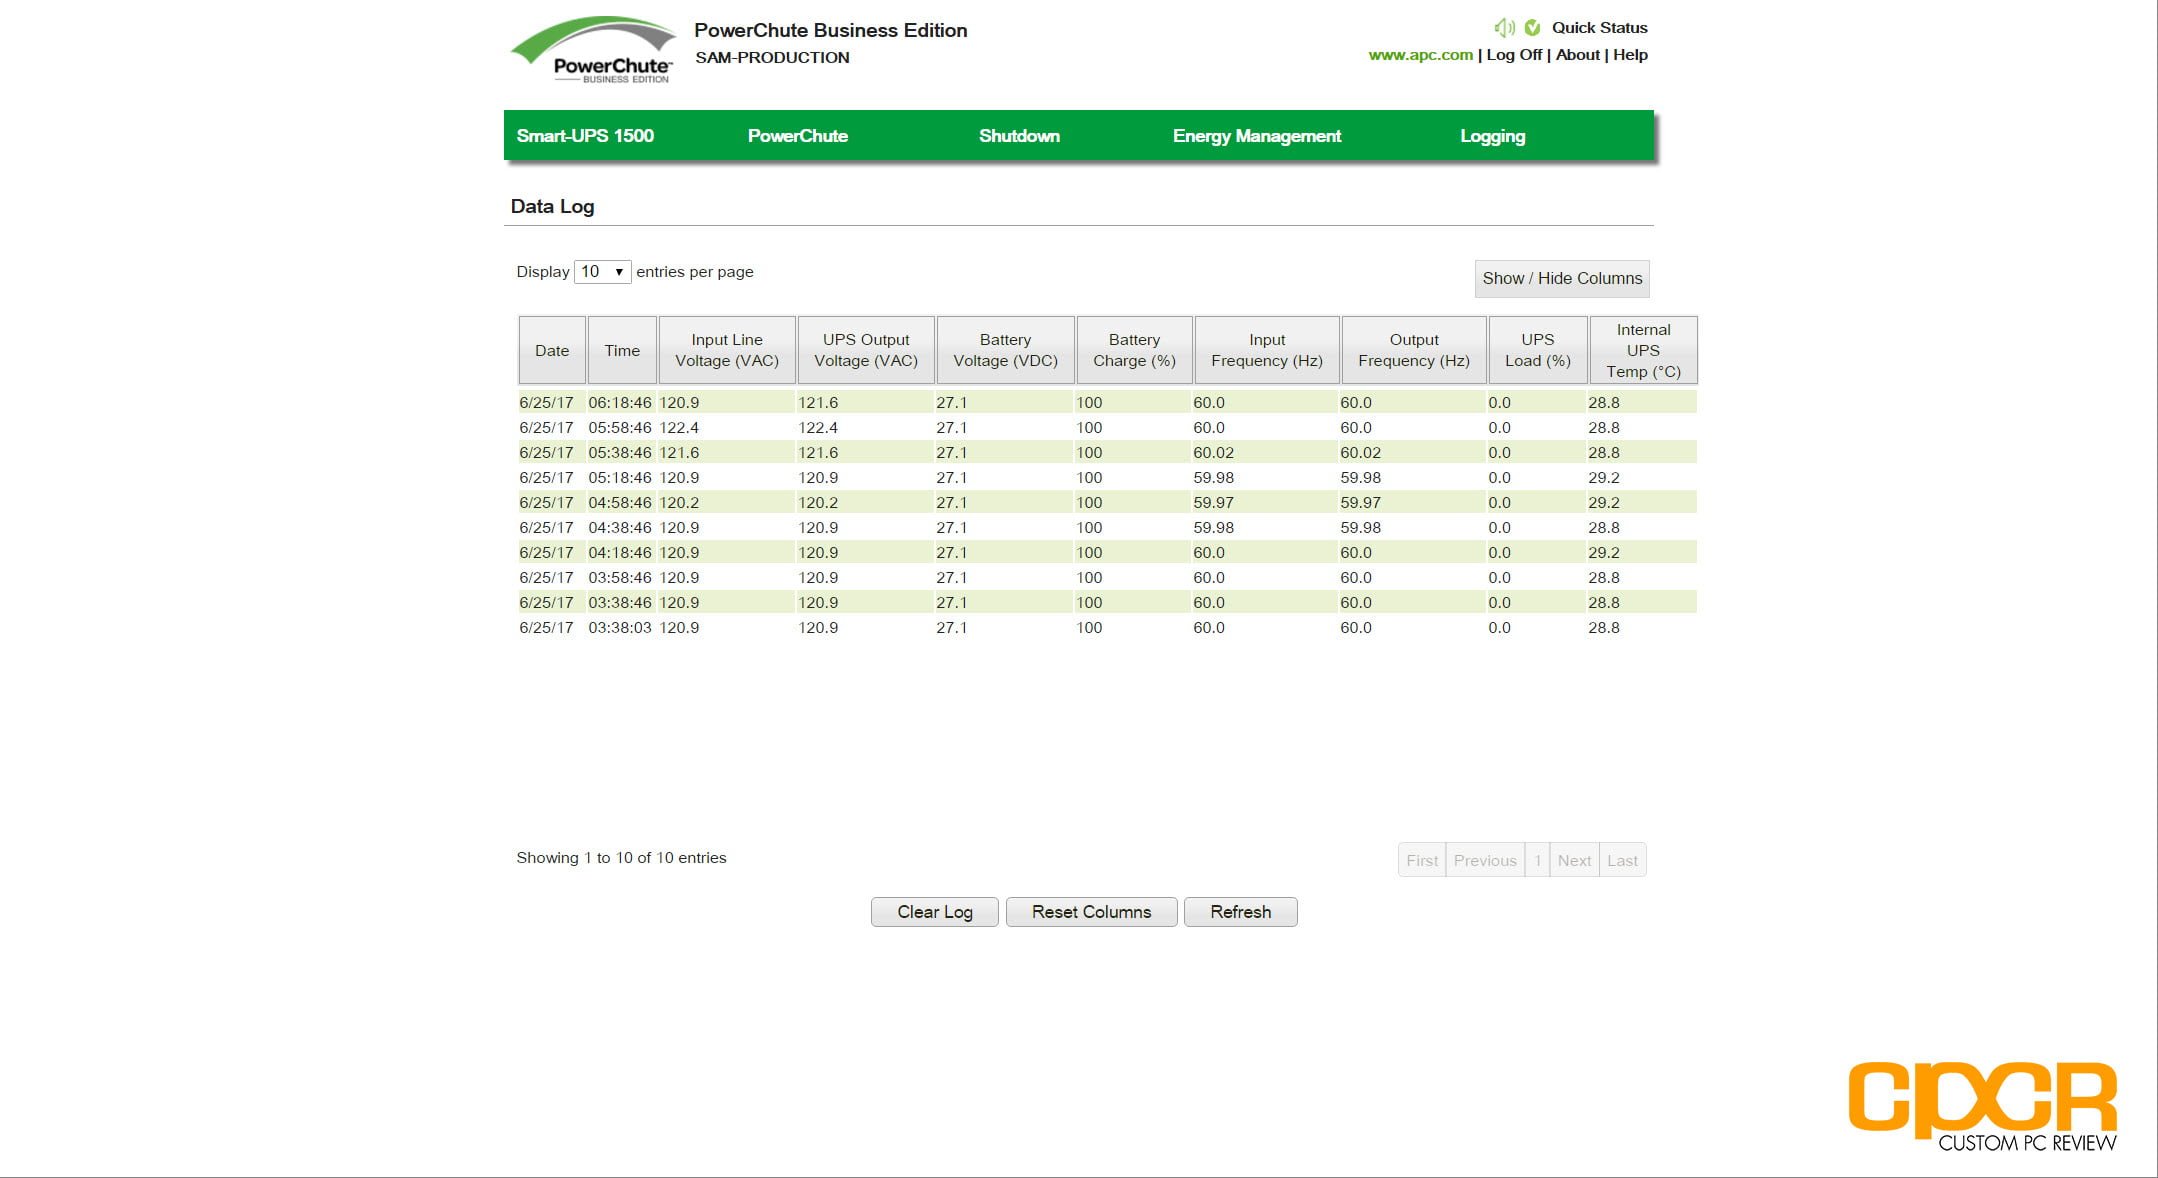Select the 05:58:46 time cell
The image size is (2158, 1178).
[x=620, y=428]
